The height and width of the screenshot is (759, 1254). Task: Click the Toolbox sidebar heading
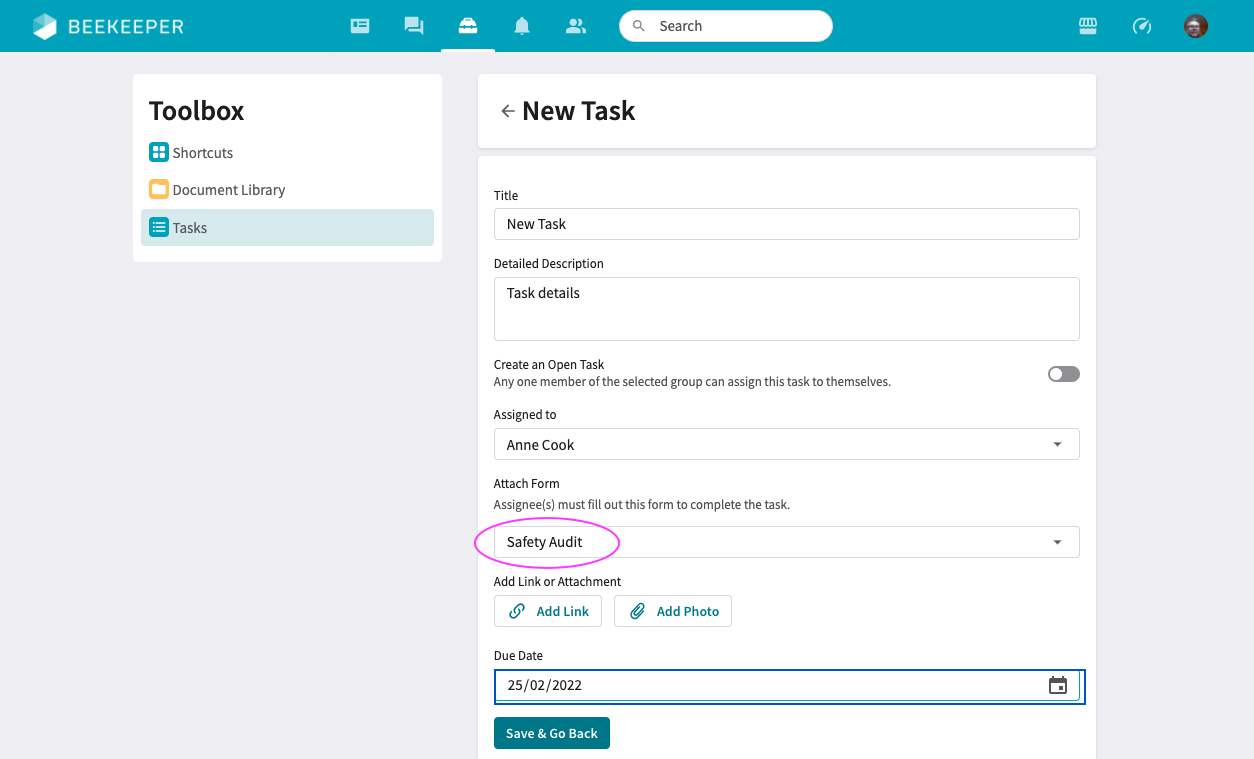coord(197,111)
